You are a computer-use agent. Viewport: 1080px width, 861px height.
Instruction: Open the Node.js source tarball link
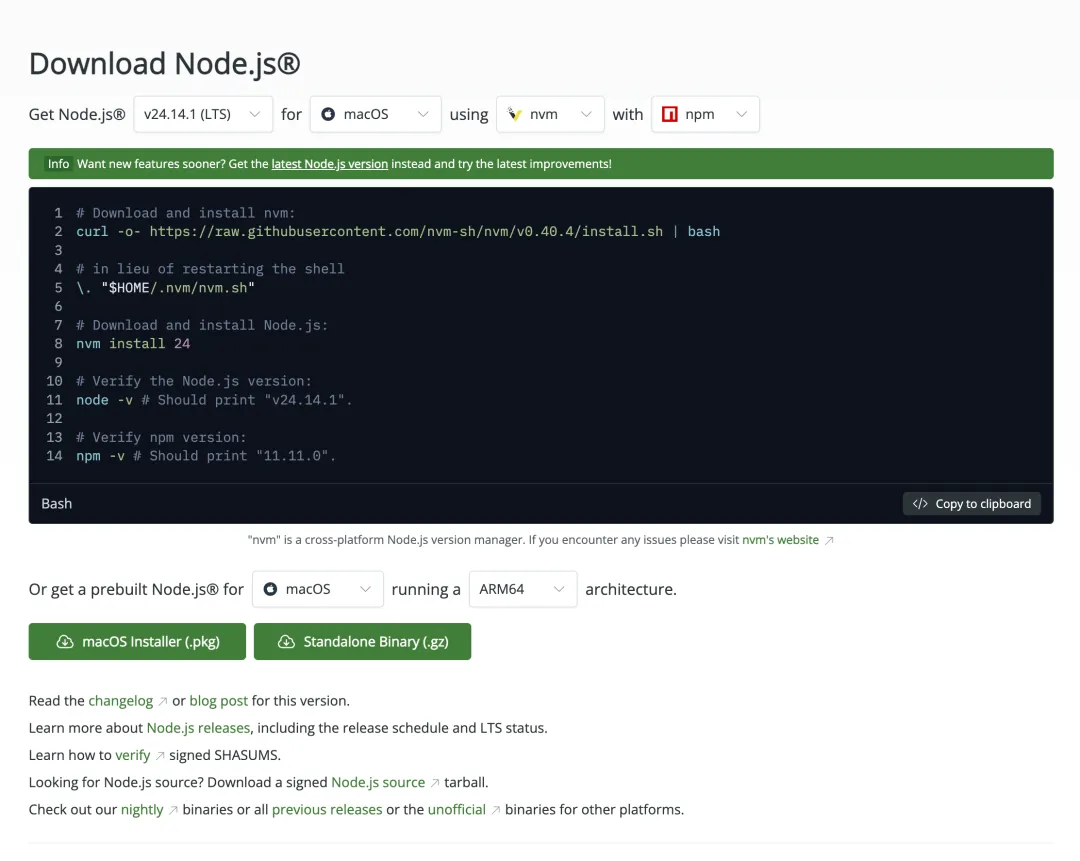(378, 782)
